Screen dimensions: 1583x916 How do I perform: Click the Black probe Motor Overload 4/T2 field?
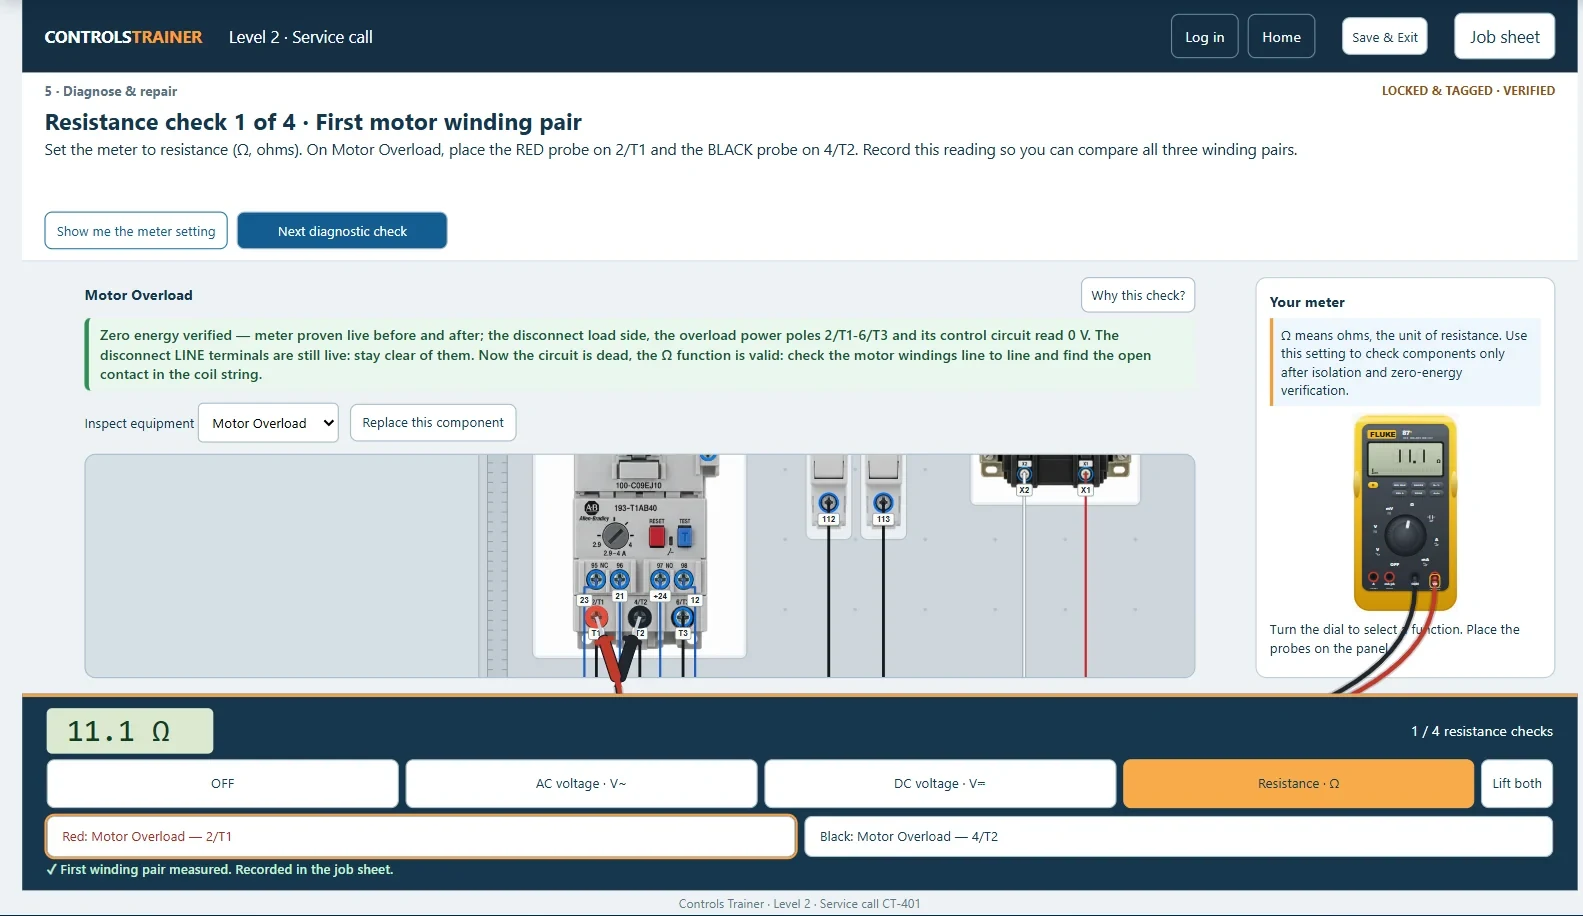[1178, 837]
